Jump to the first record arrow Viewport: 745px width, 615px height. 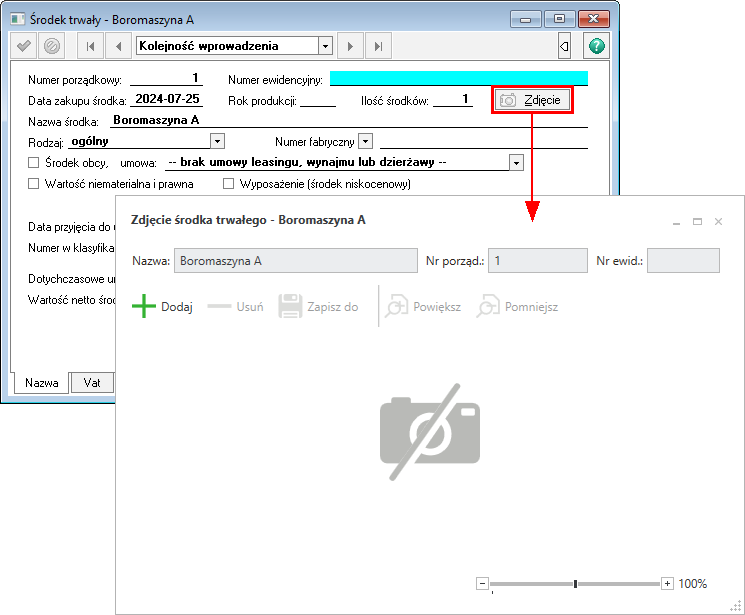tap(92, 46)
